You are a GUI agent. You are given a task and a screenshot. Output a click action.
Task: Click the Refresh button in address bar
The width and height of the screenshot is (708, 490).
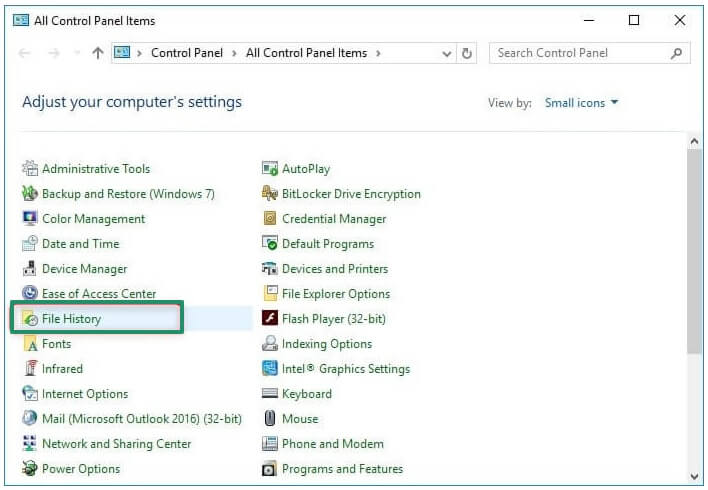point(467,54)
